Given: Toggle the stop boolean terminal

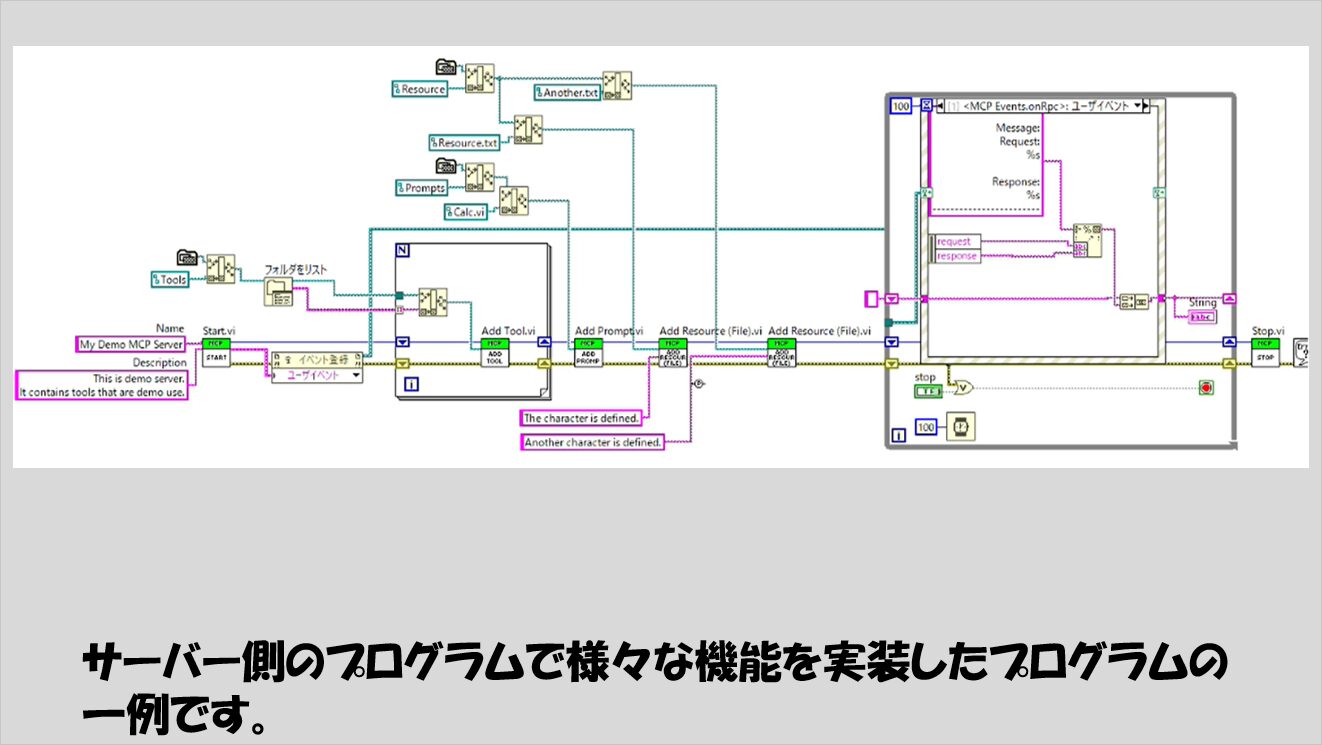Looking at the screenshot, I should click(926, 390).
